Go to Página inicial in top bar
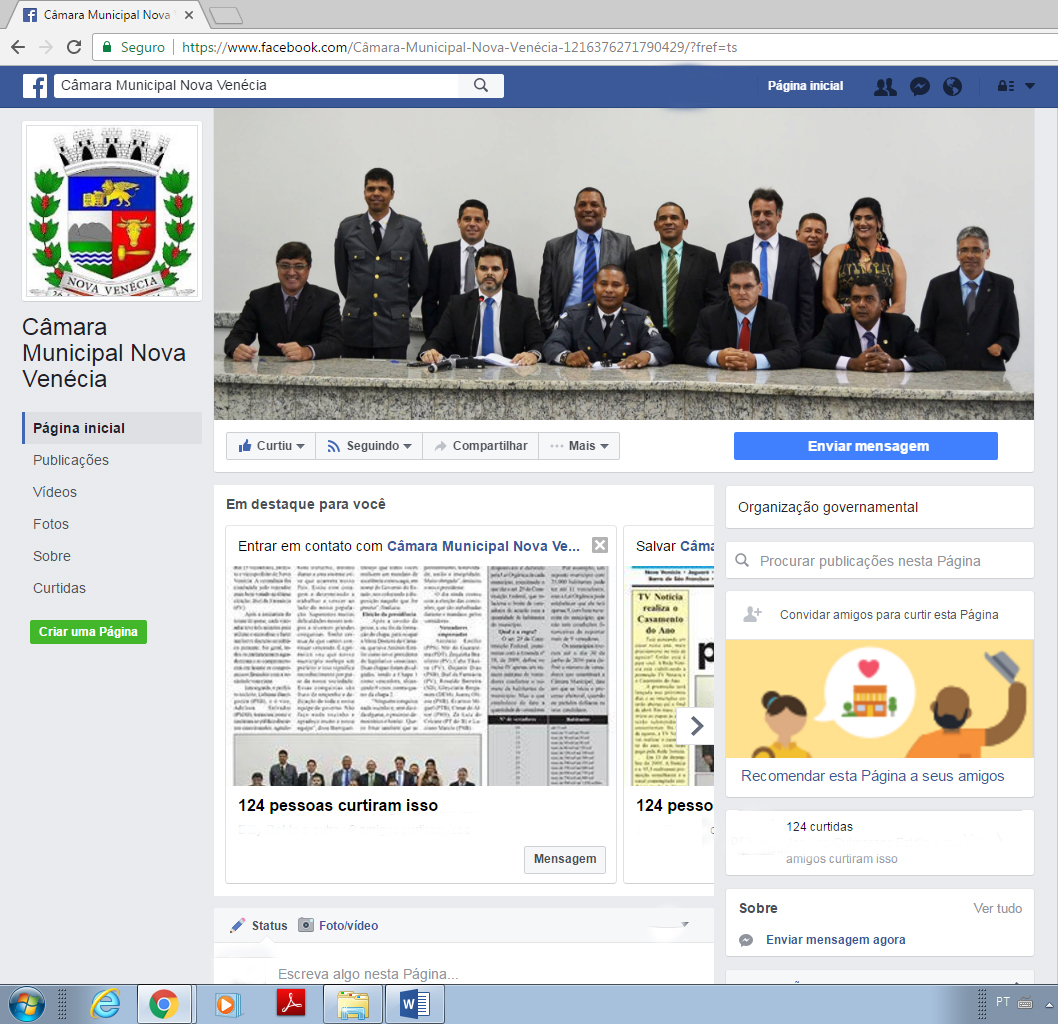Viewport: 1058px width, 1024px height. tap(805, 86)
